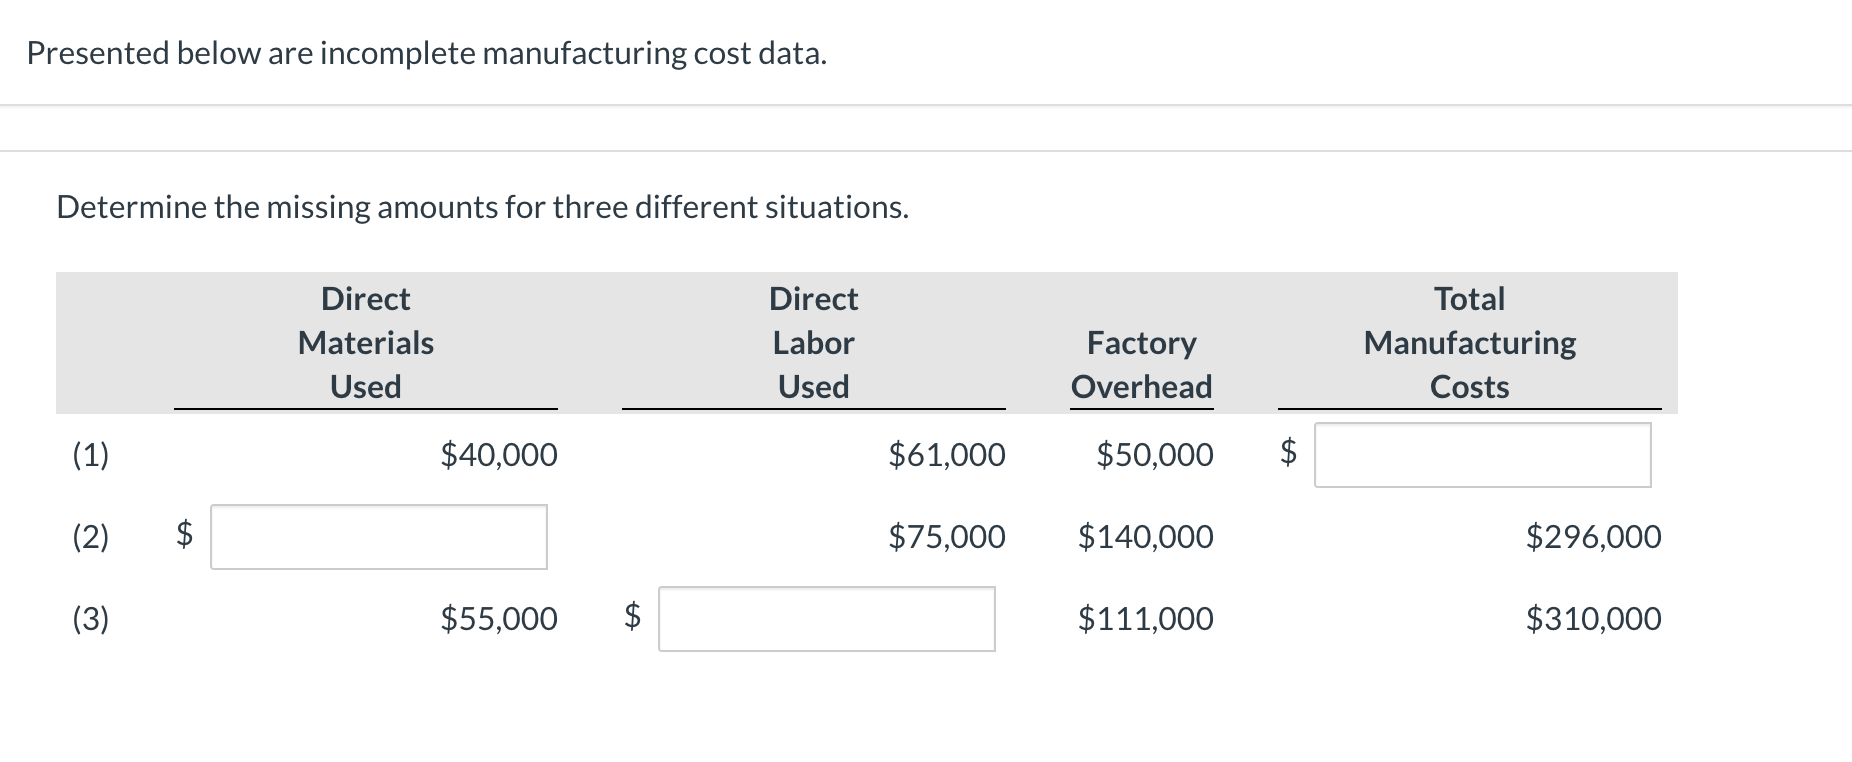Click the $310,000 total for situation 3
Viewport: 1852px width, 762px height.
pos(1594,619)
